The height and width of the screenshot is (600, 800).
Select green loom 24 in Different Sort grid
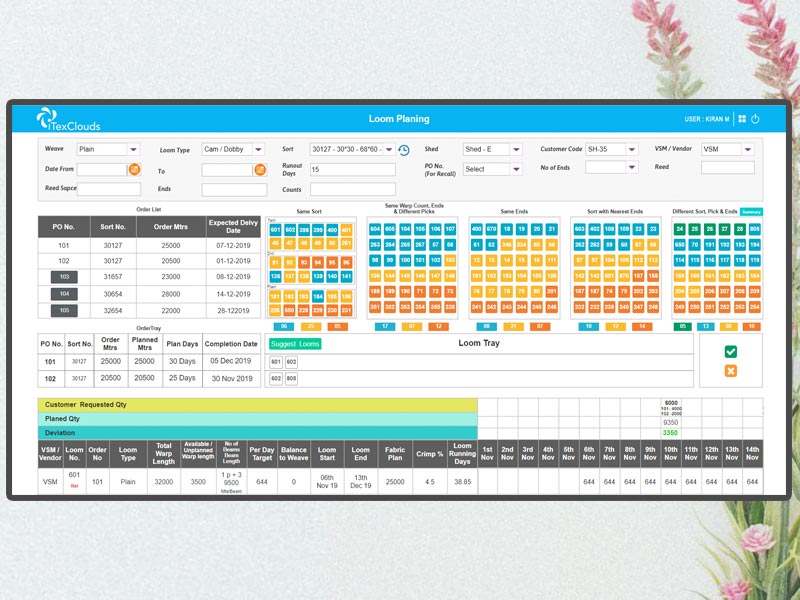(680, 229)
